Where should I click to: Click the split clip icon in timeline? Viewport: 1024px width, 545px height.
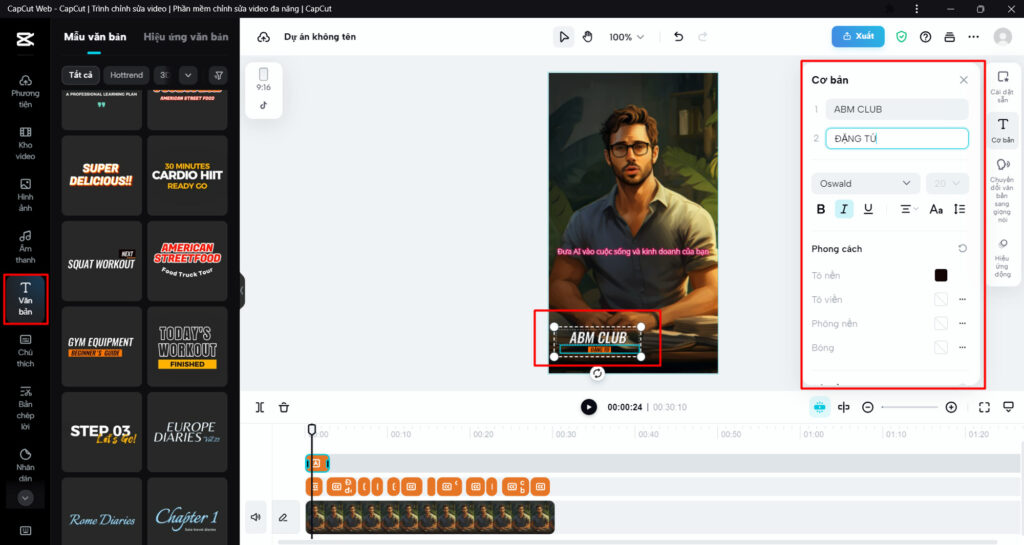click(x=260, y=407)
